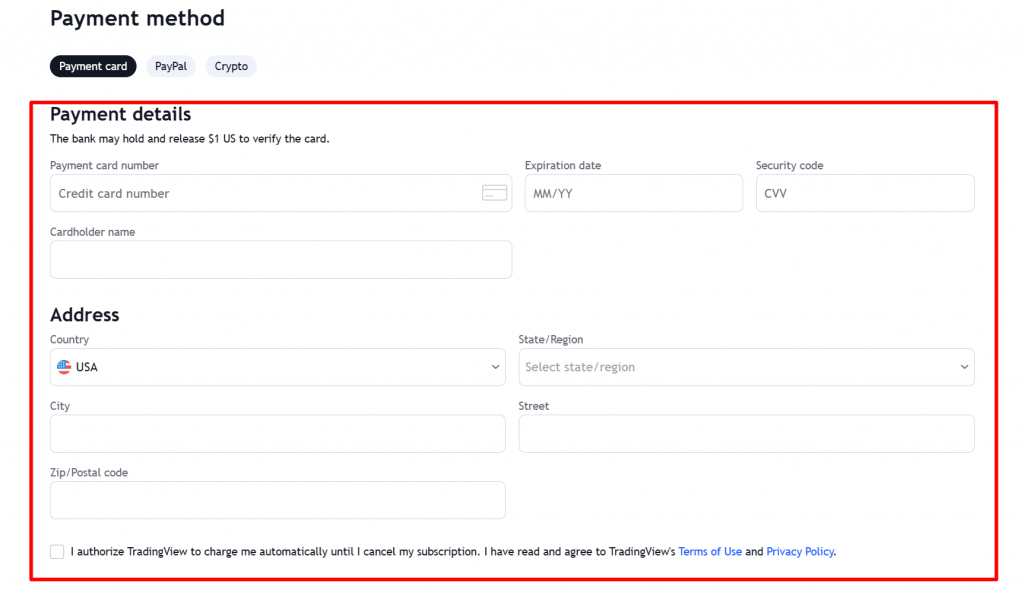Viewport: 1024px width, 597px height.
Task: Expand the Select state/region dropdown
Action: point(746,367)
